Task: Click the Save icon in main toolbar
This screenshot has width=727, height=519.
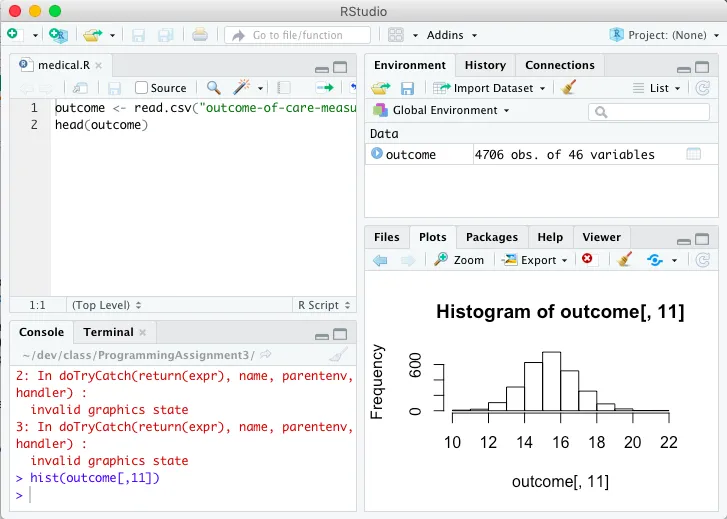Action: click(x=138, y=35)
